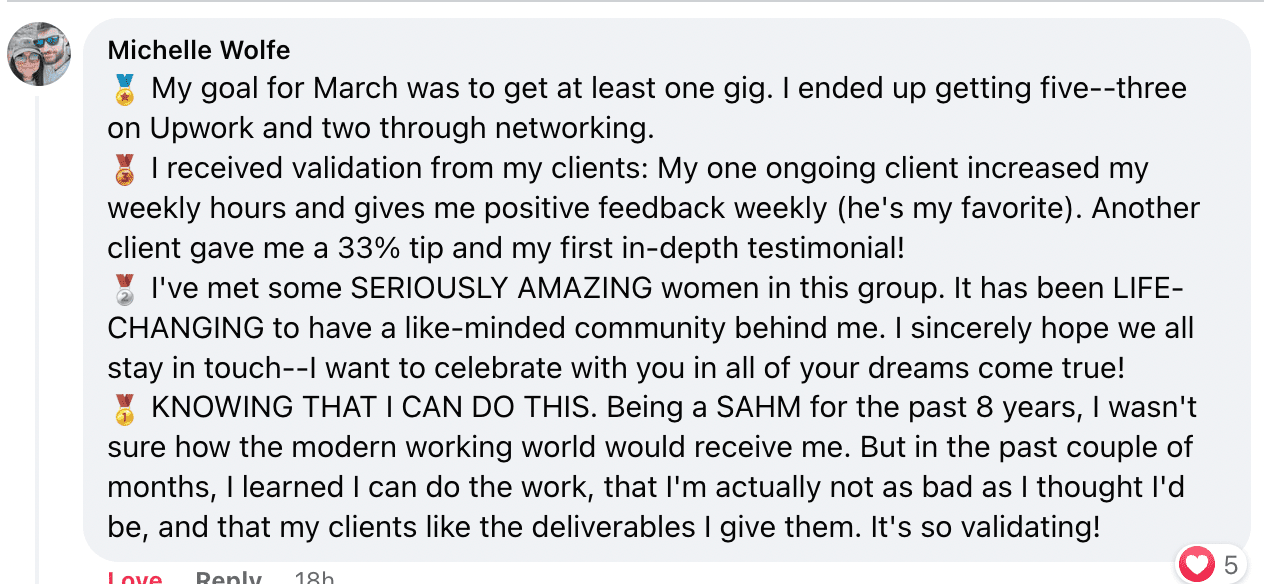The height and width of the screenshot is (584, 1264).
Task: Open the 18h comment timestamp
Action: (x=314, y=578)
